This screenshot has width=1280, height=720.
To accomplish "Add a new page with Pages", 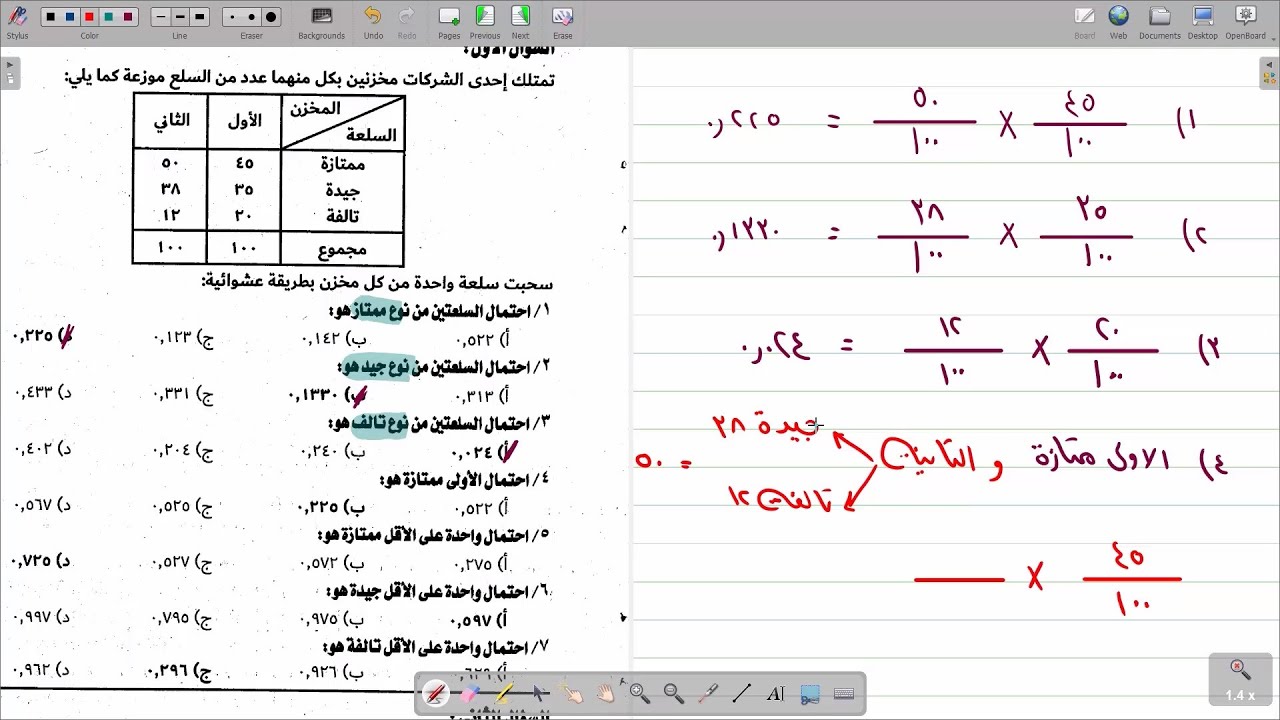I will click(x=449, y=21).
